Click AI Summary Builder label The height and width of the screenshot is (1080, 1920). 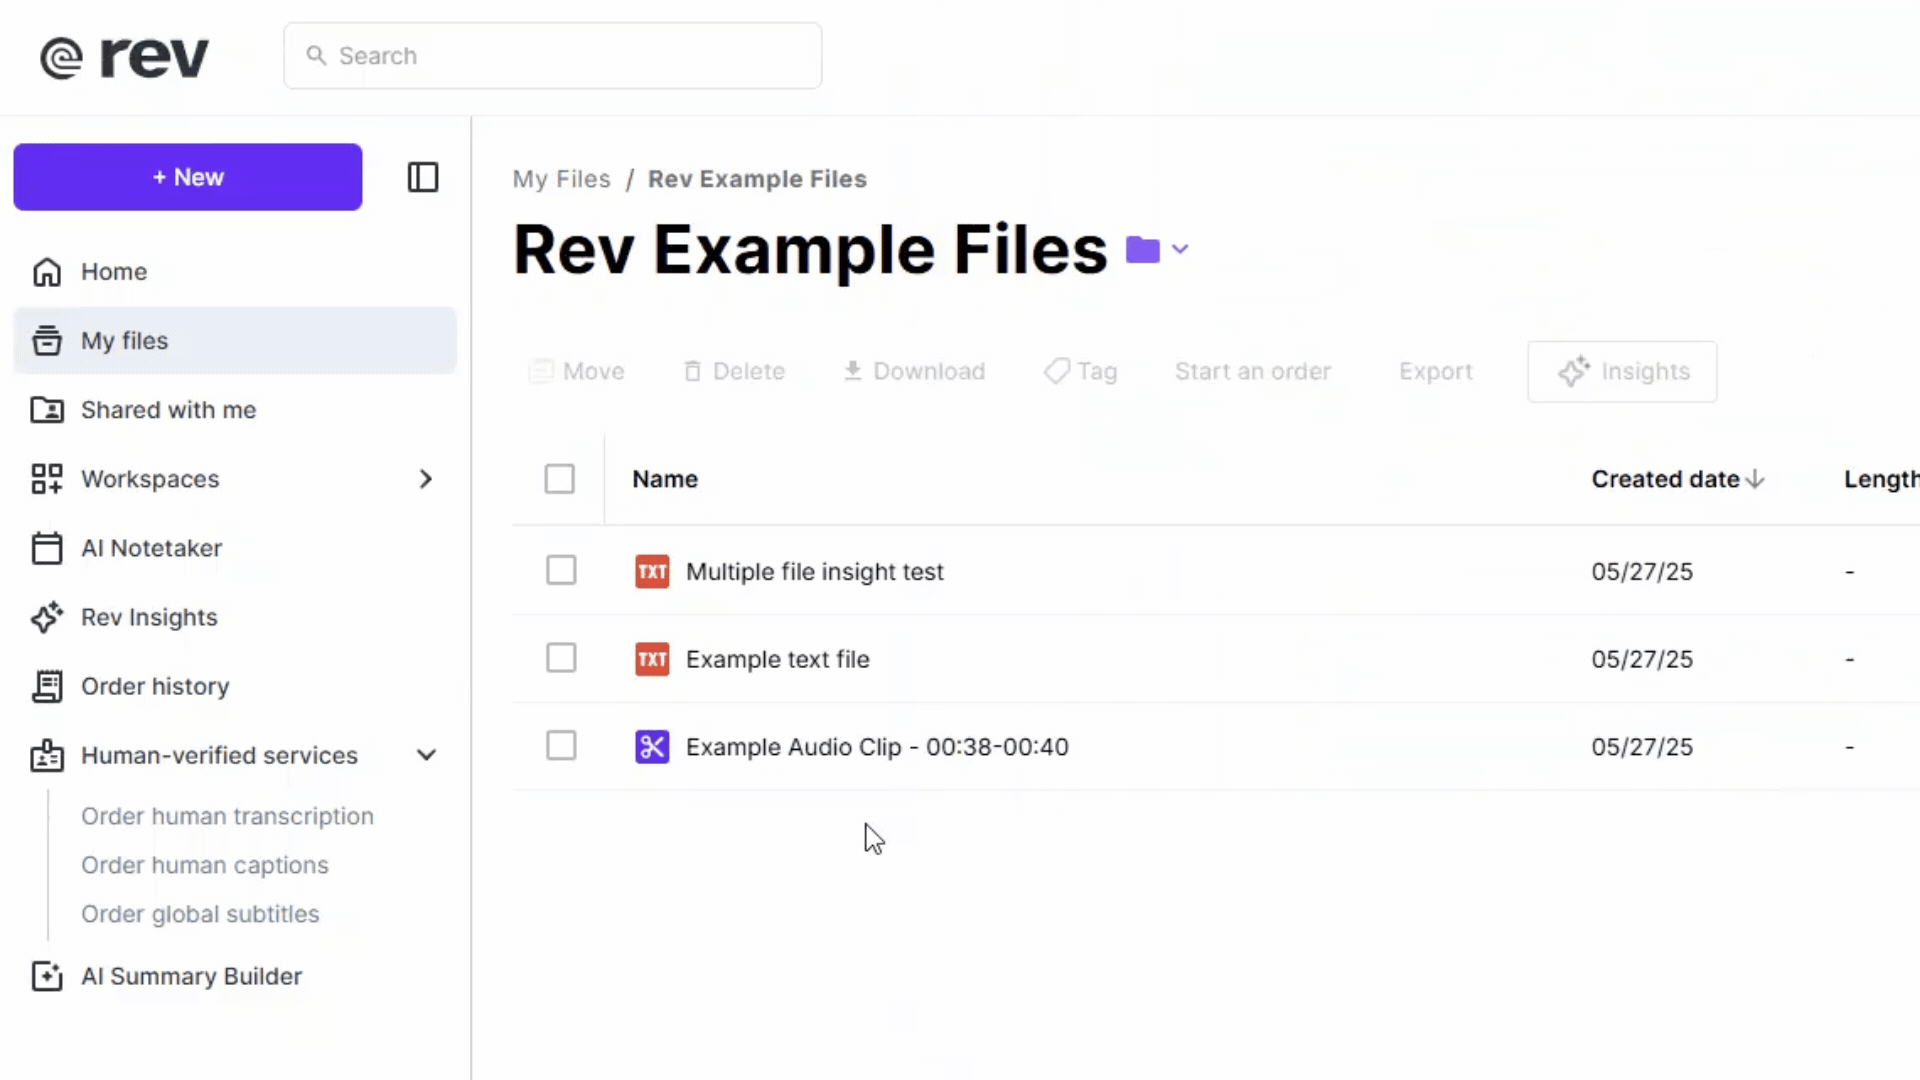pyautogui.click(x=191, y=976)
